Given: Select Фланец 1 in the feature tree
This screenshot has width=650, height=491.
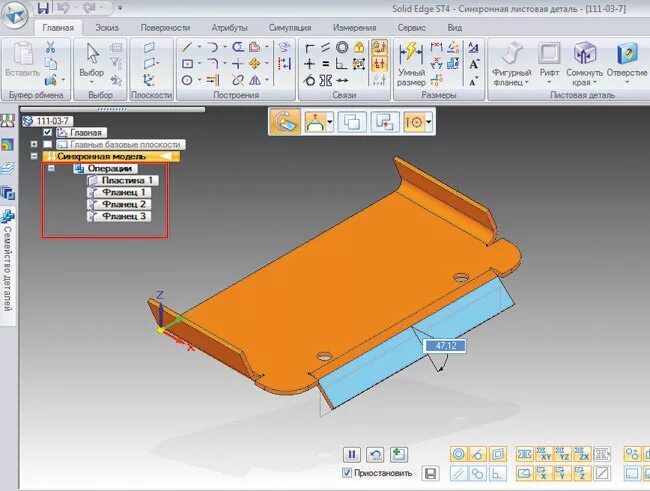Looking at the screenshot, I should click(x=119, y=192).
